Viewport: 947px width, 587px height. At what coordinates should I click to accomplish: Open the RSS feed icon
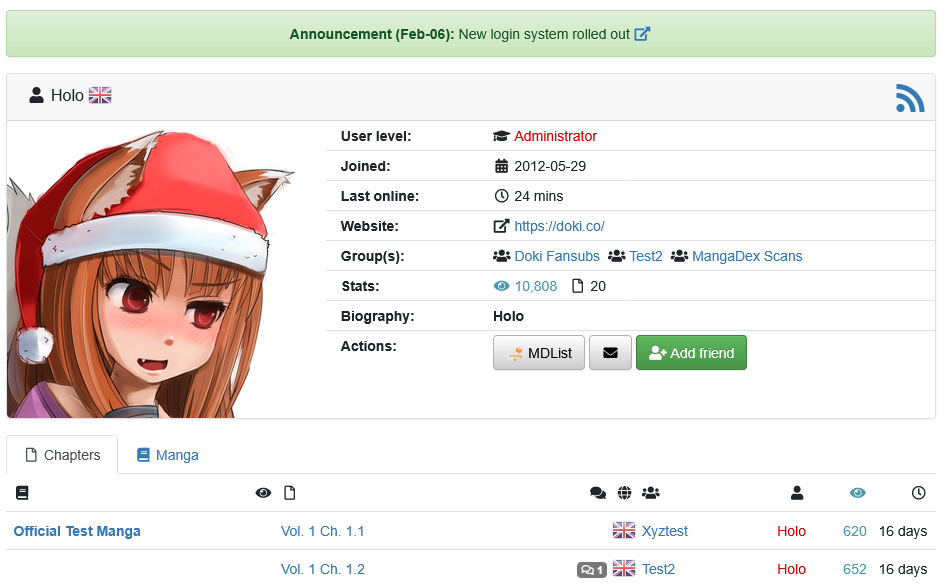click(910, 98)
